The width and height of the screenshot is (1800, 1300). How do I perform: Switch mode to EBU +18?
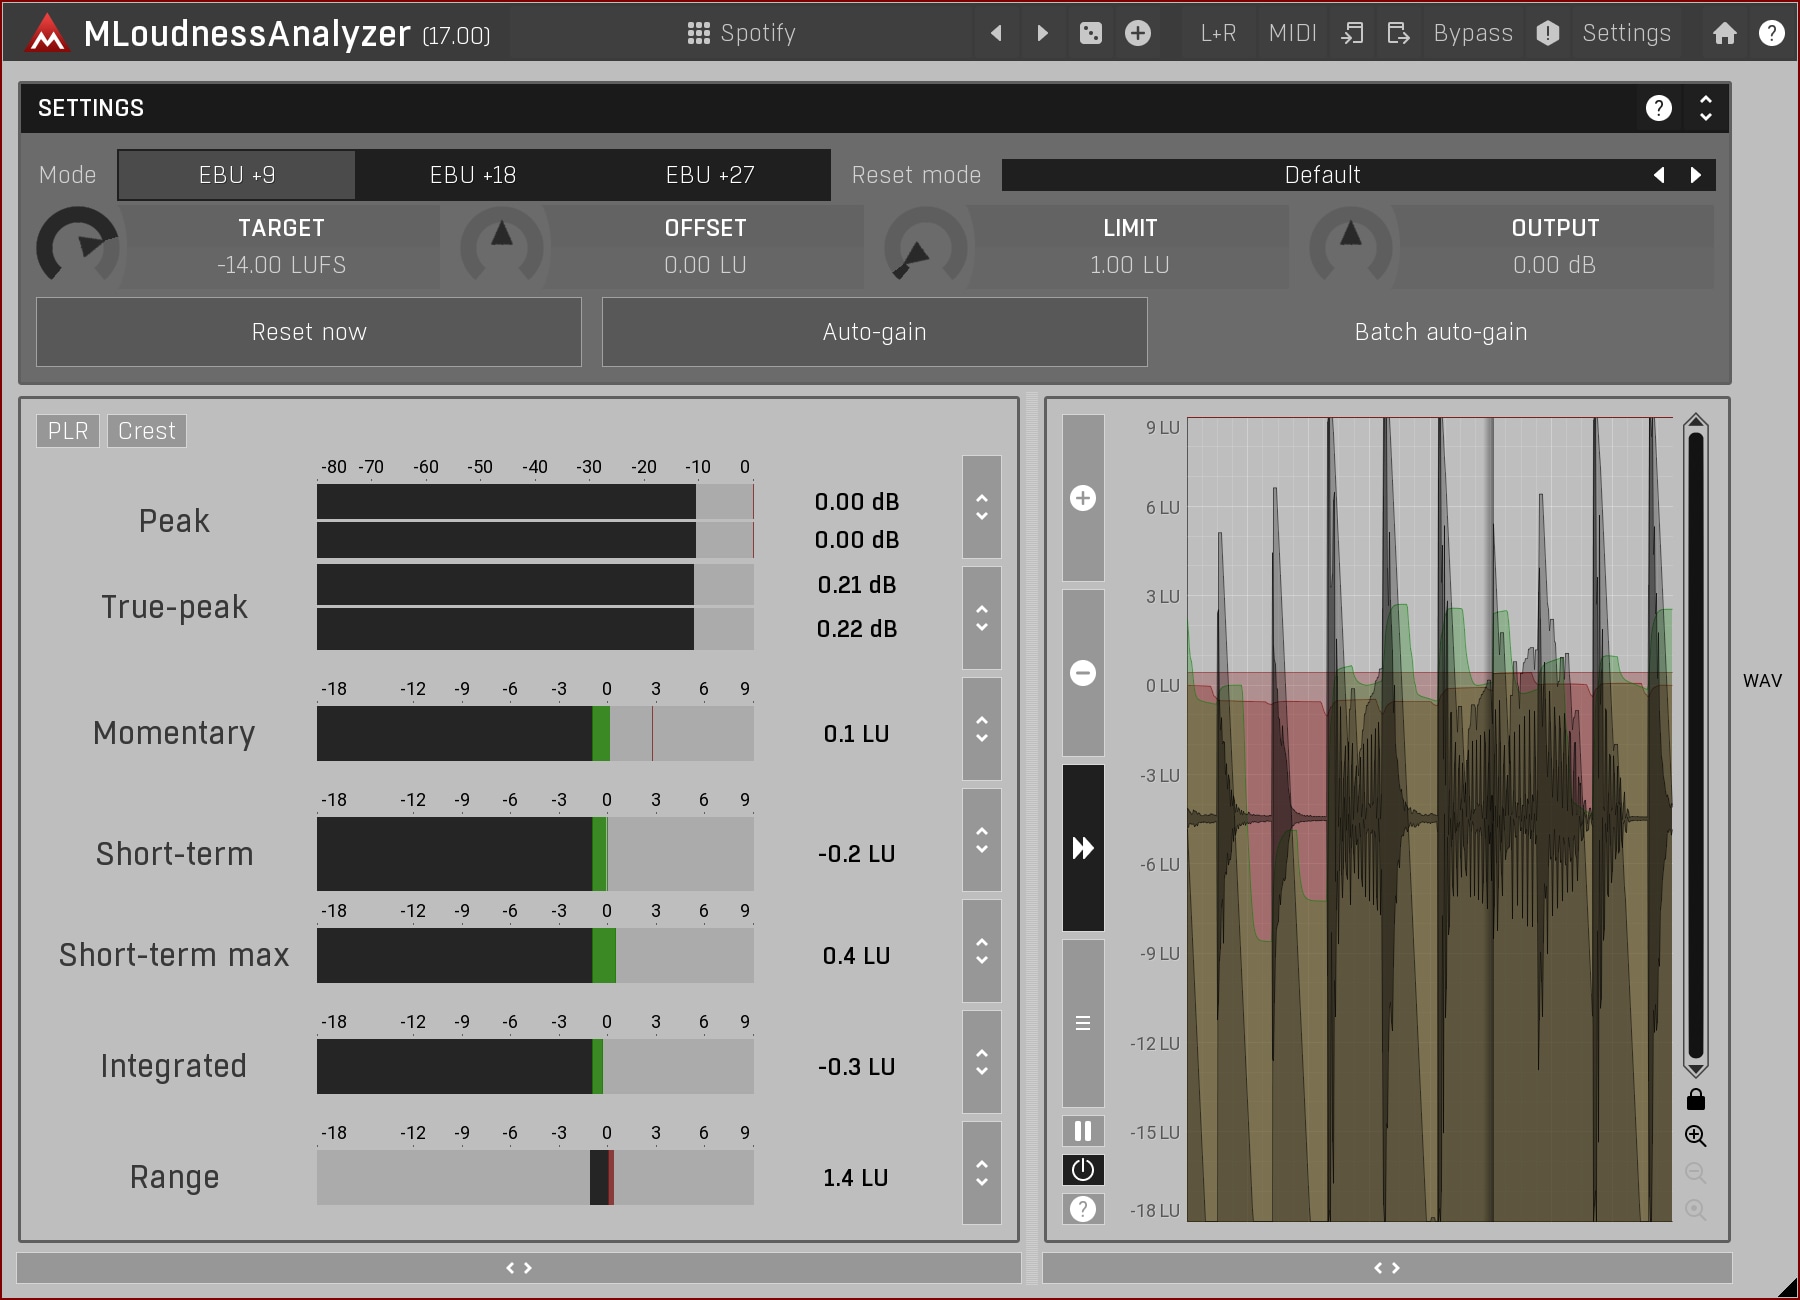coord(473,175)
